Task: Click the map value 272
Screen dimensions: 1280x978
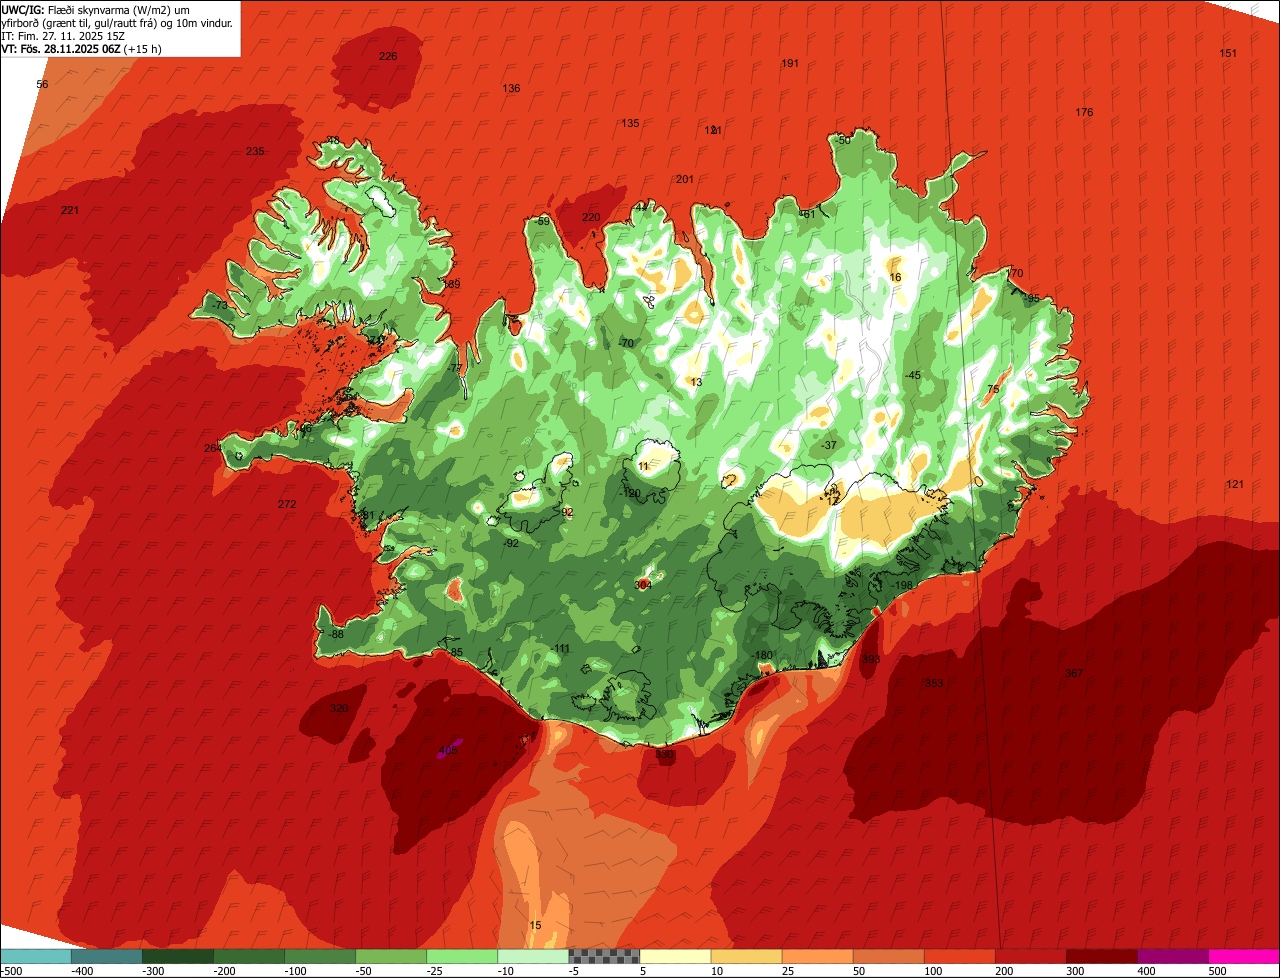Action: pyautogui.click(x=287, y=504)
